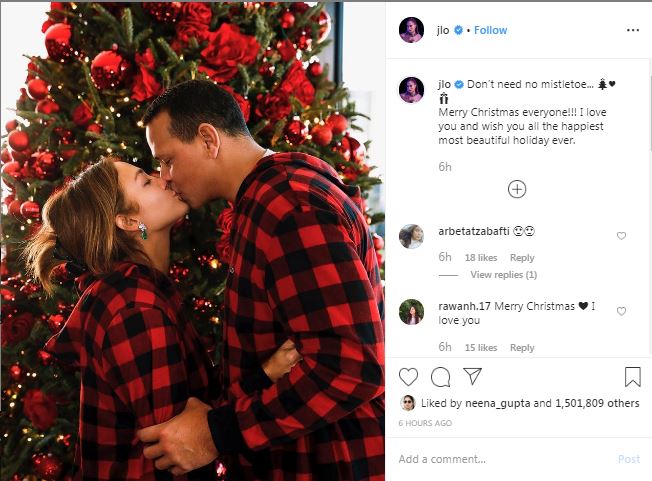Follow the jlo account
This screenshot has width=652, height=481.
(x=490, y=30)
